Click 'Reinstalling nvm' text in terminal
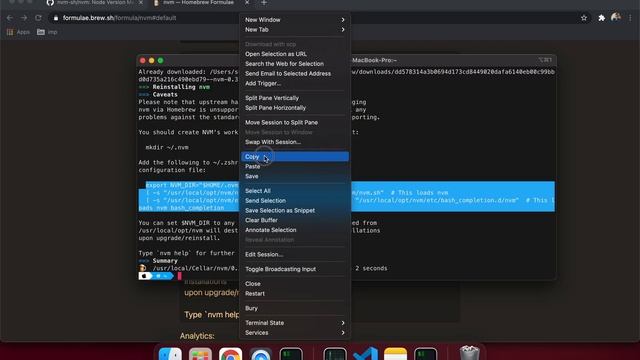The height and width of the screenshot is (360, 640). 181,87
